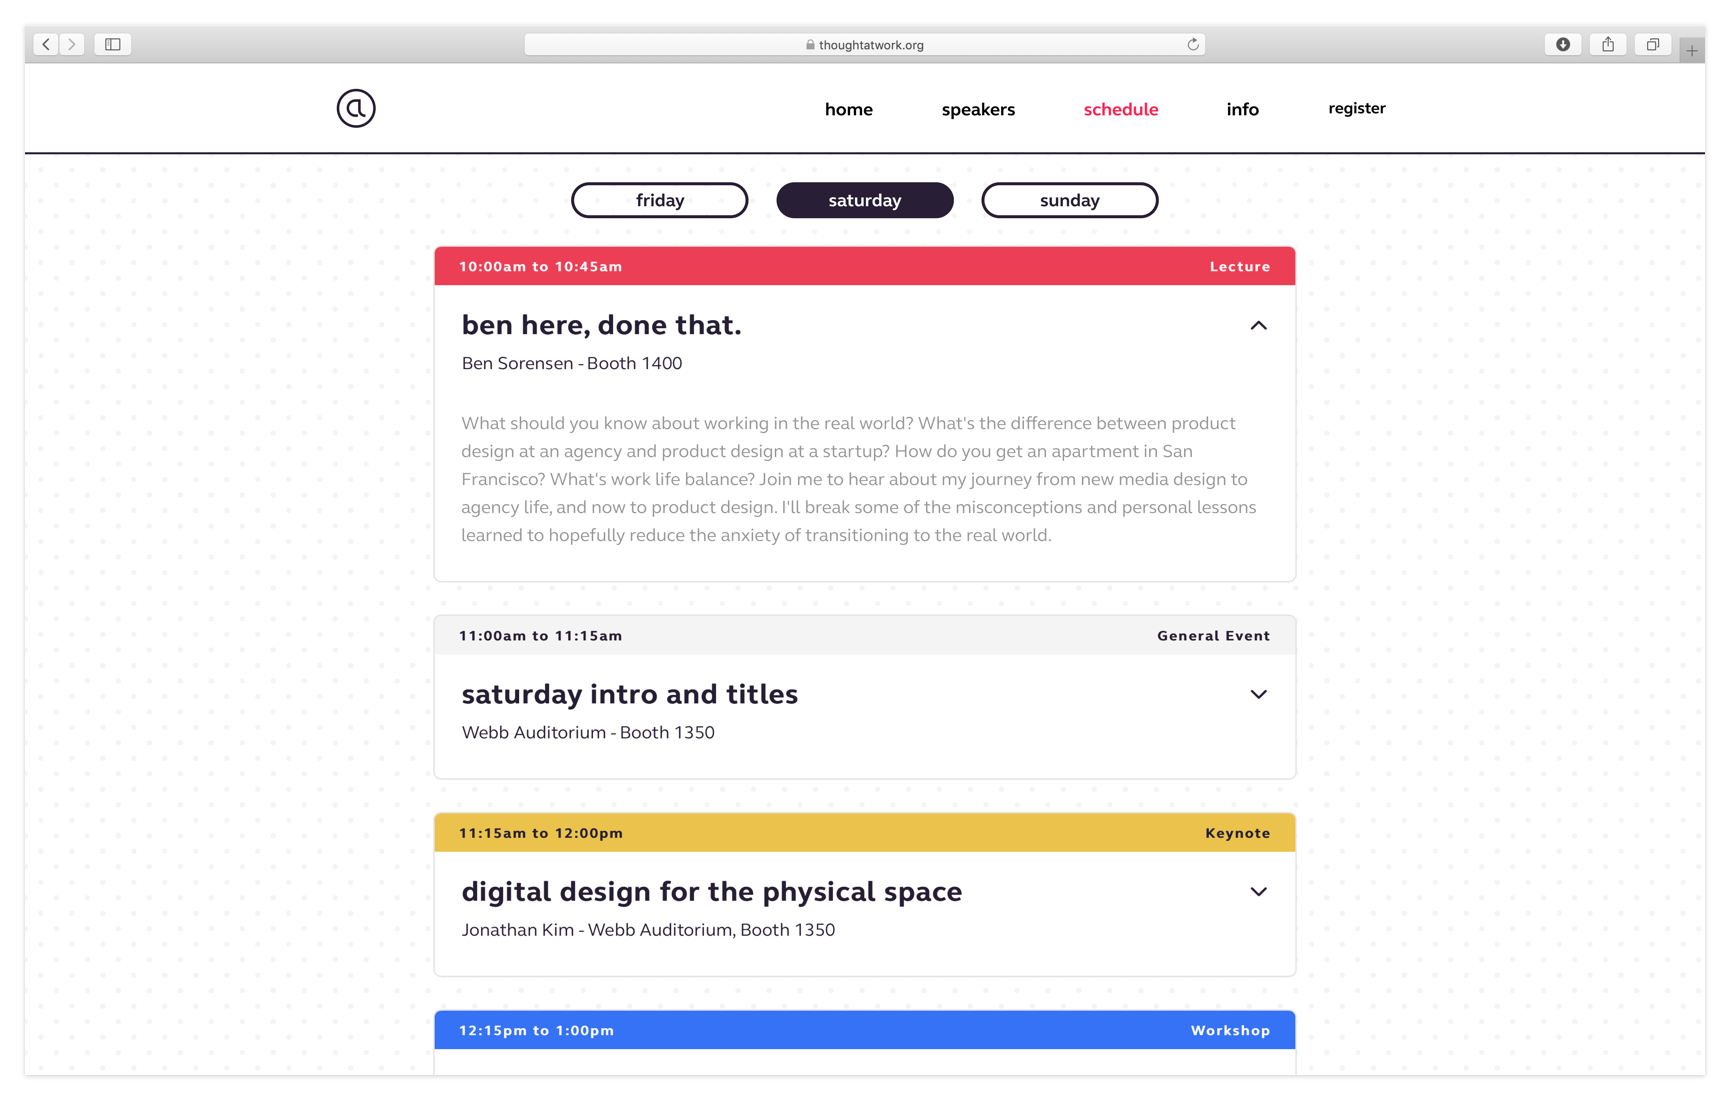Select the saturday day pill

click(x=865, y=200)
